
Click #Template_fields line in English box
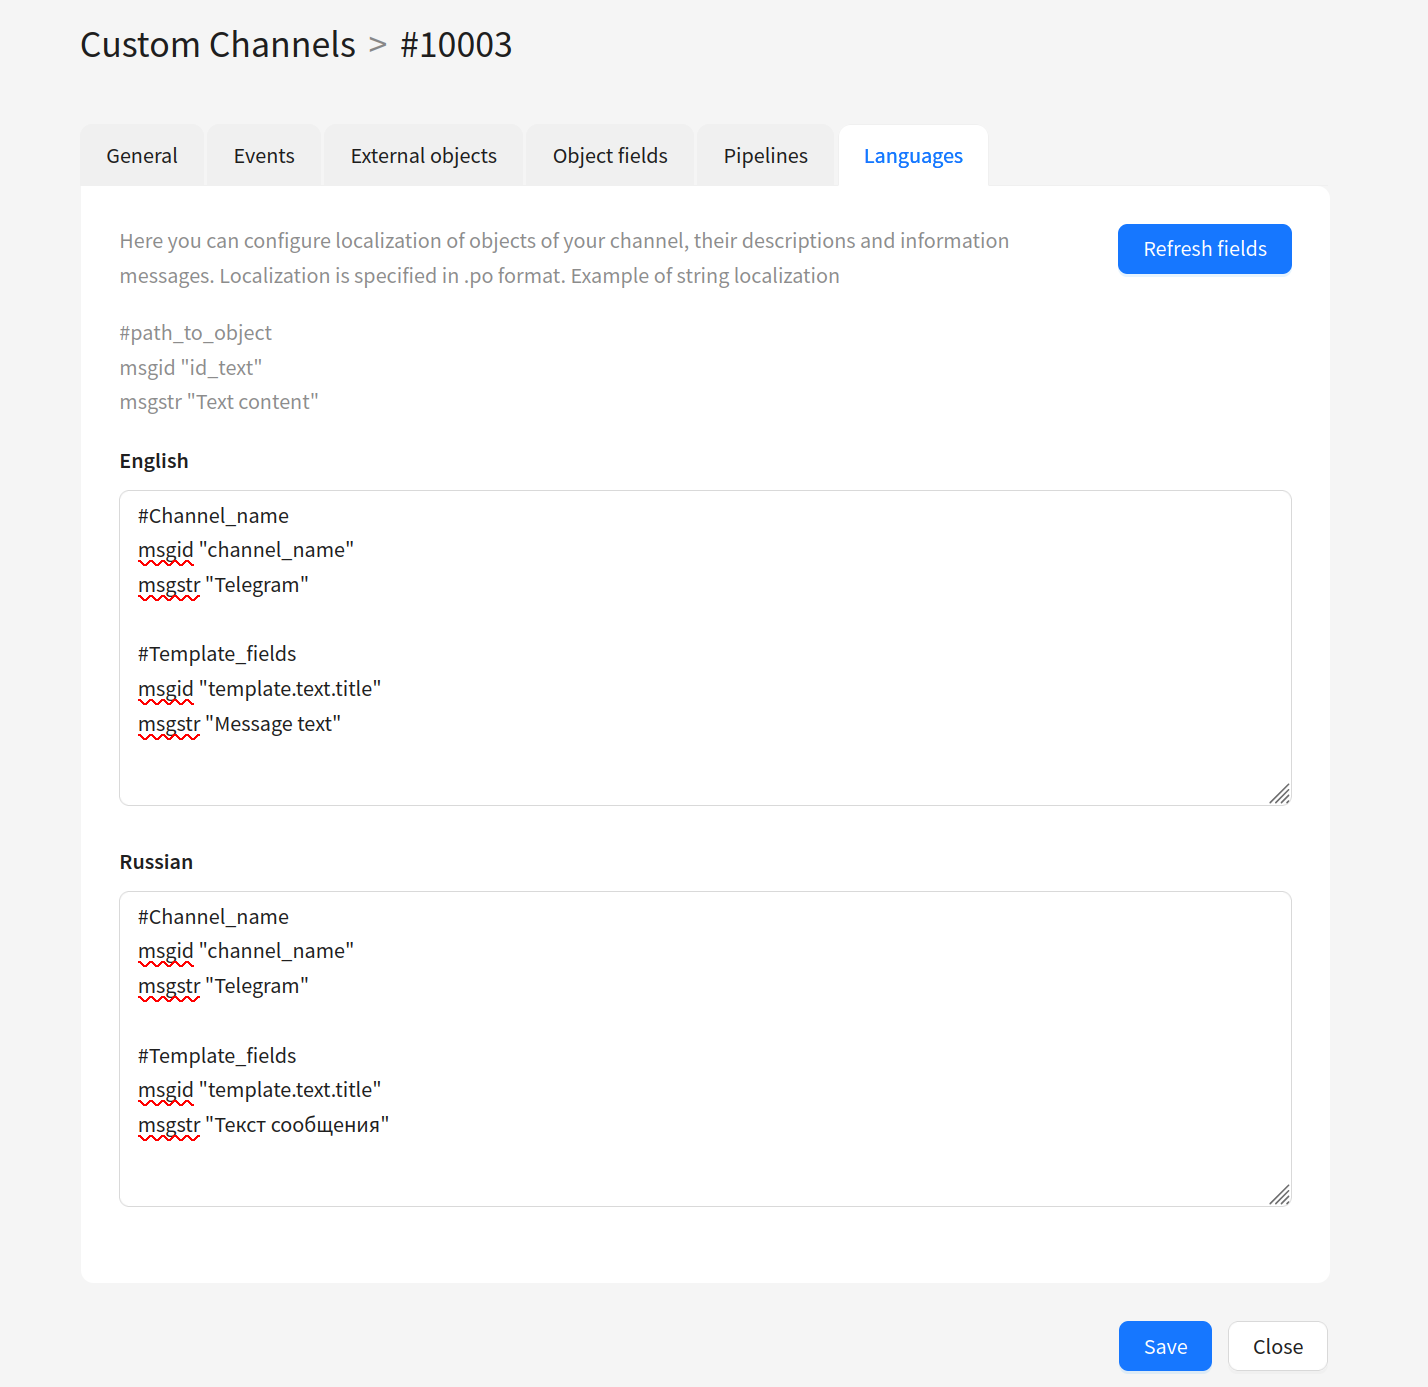pyautogui.click(x=217, y=654)
